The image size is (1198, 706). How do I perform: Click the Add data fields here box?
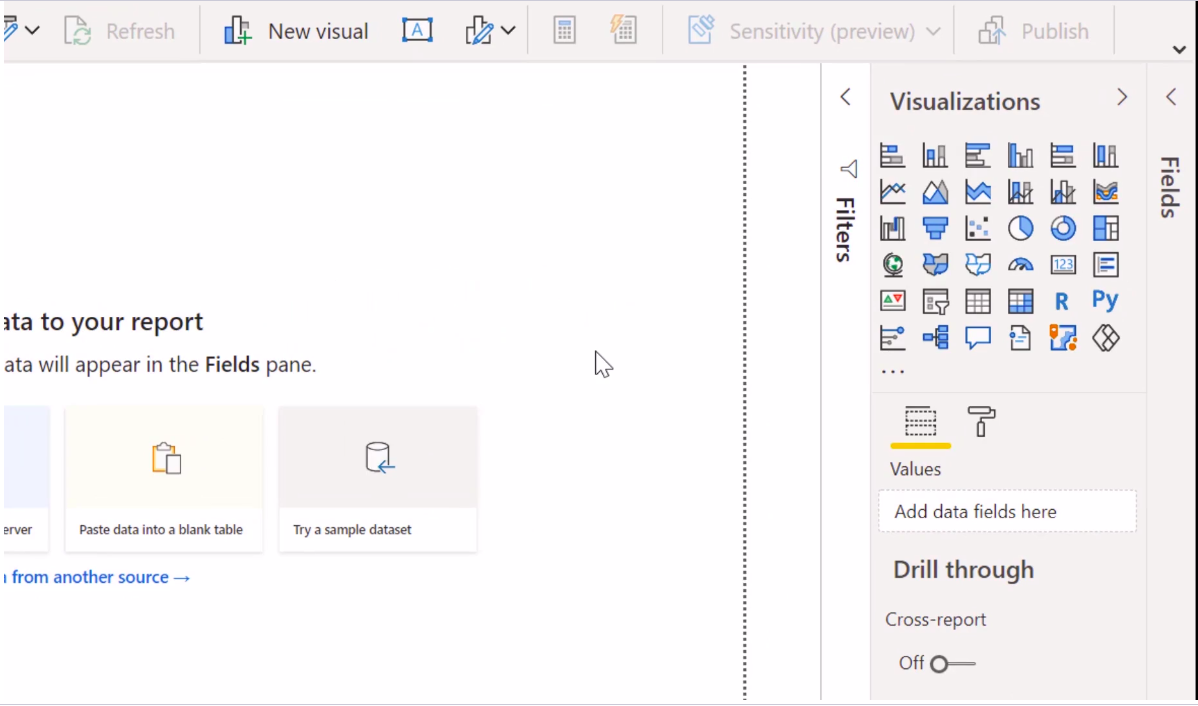(1007, 511)
